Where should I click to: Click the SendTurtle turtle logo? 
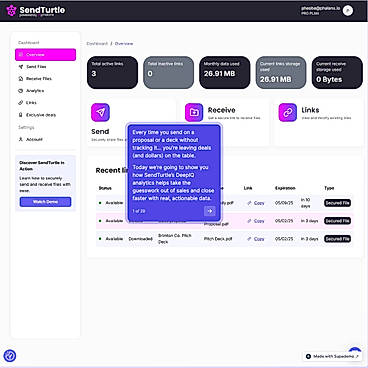[11, 11]
